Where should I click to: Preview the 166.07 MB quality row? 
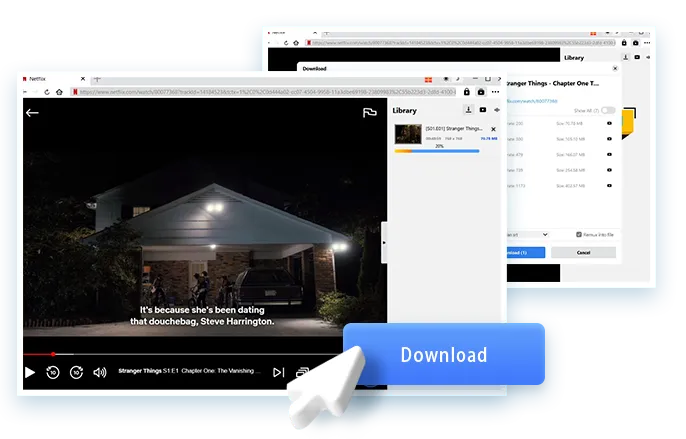point(609,155)
